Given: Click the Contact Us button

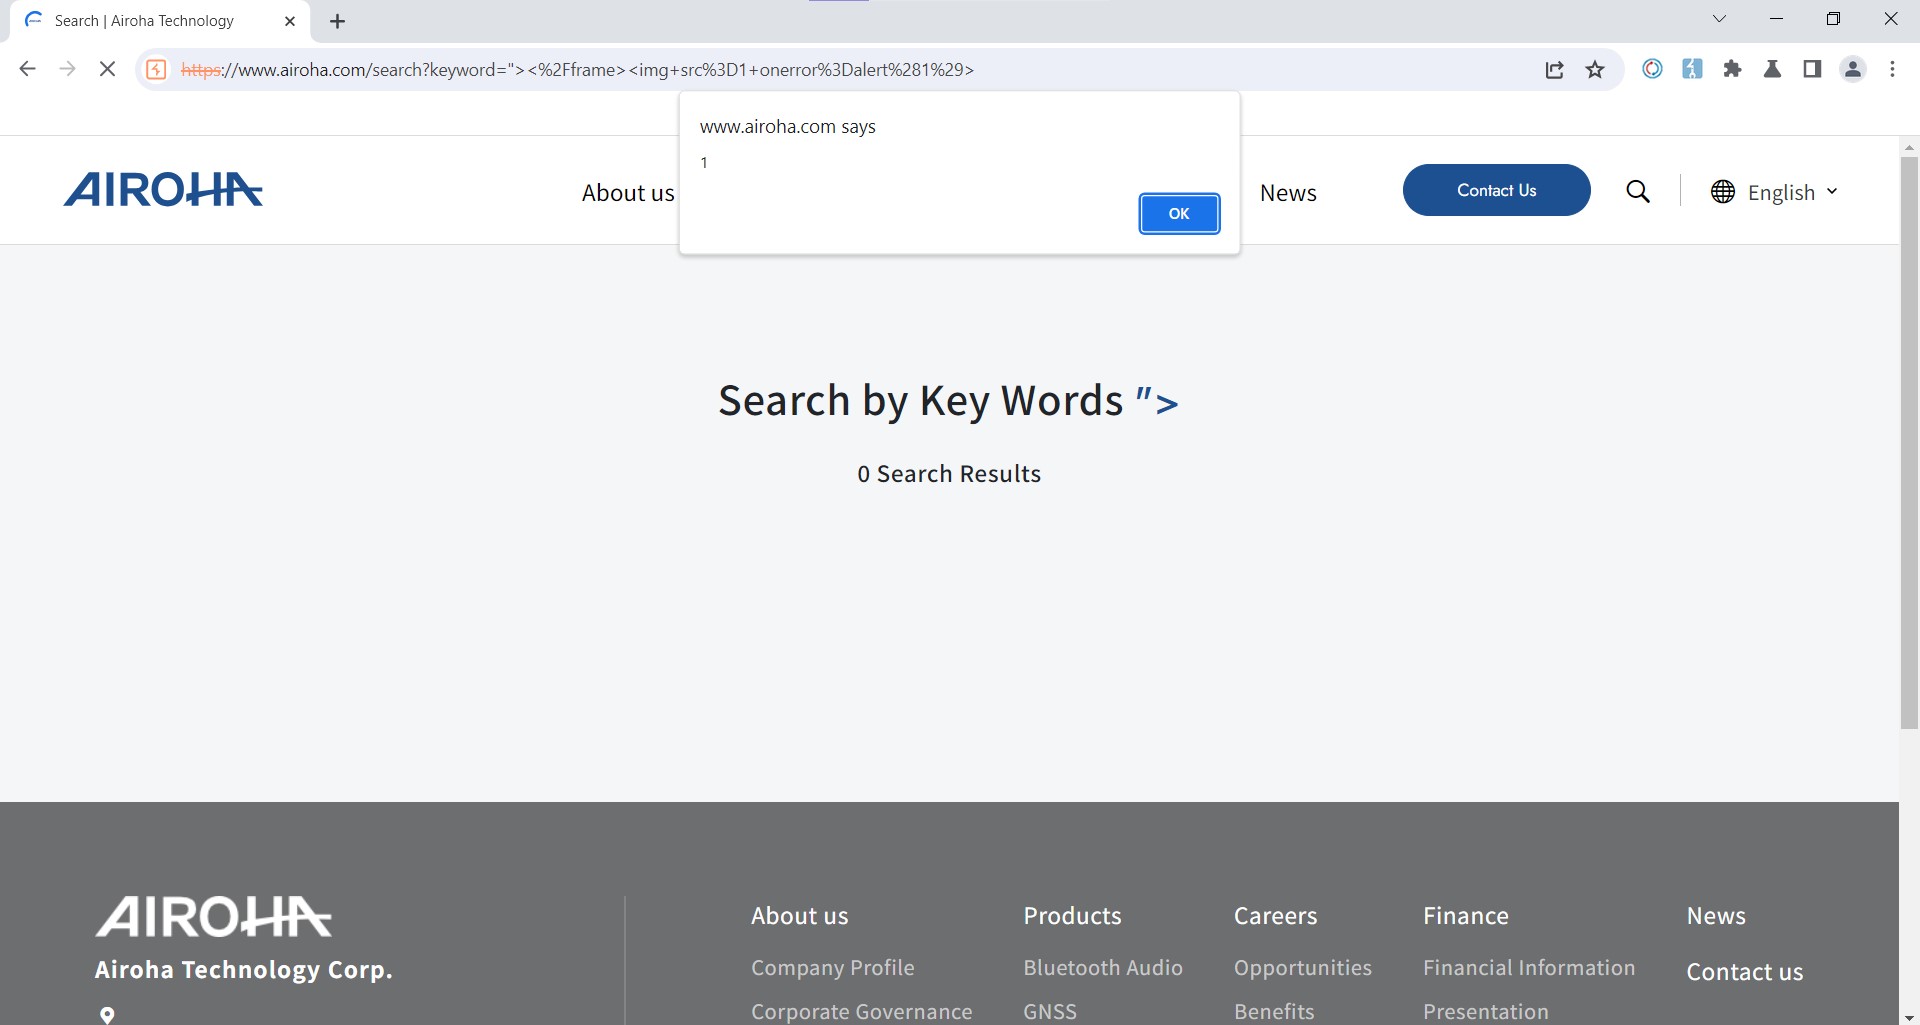Looking at the screenshot, I should [1496, 190].
